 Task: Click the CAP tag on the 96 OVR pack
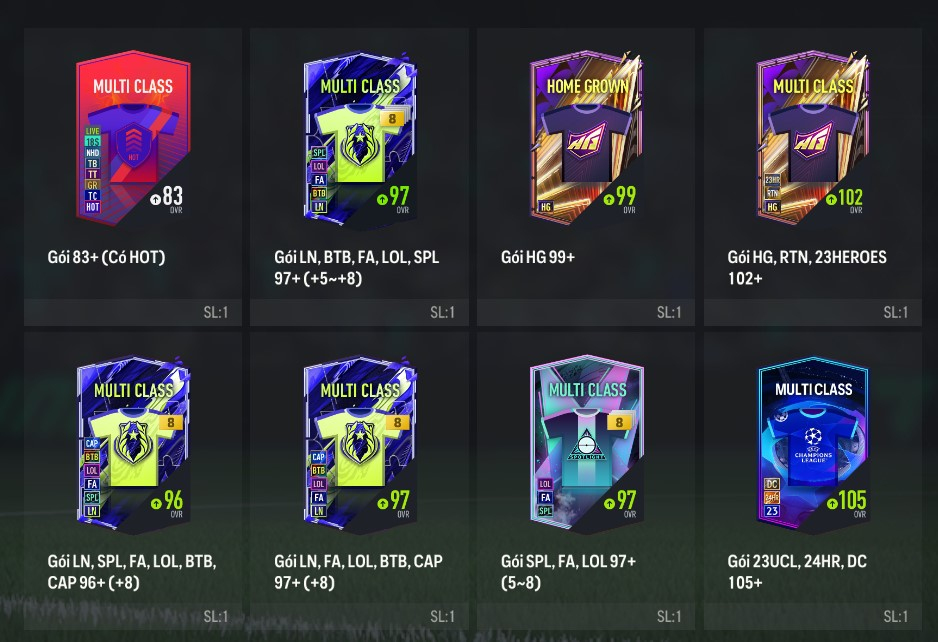pyautogui.click(x=92, y=443)
